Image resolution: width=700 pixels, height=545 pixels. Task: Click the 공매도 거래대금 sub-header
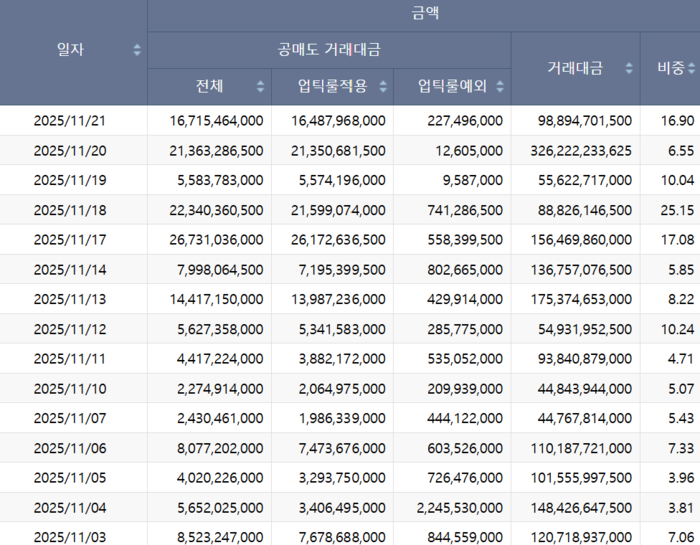tap(329, 49)
